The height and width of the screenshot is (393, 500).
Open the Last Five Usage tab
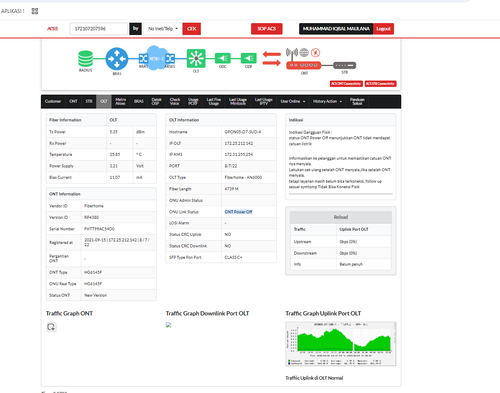click(x=214, y=101)
